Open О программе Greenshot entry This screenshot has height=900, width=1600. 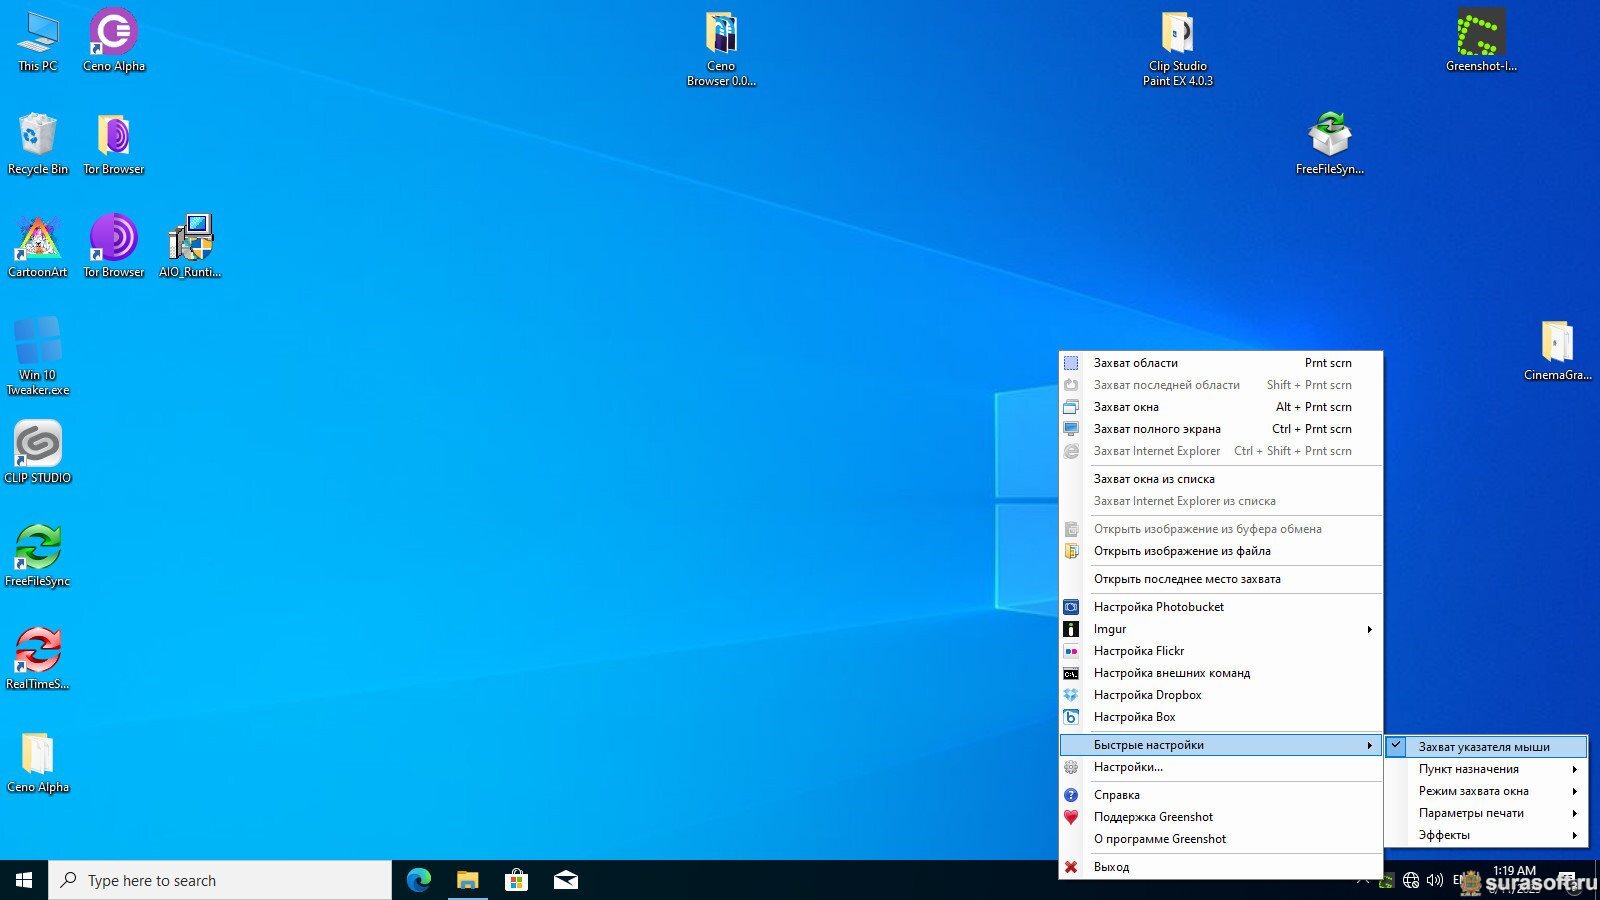point(1160,839)
